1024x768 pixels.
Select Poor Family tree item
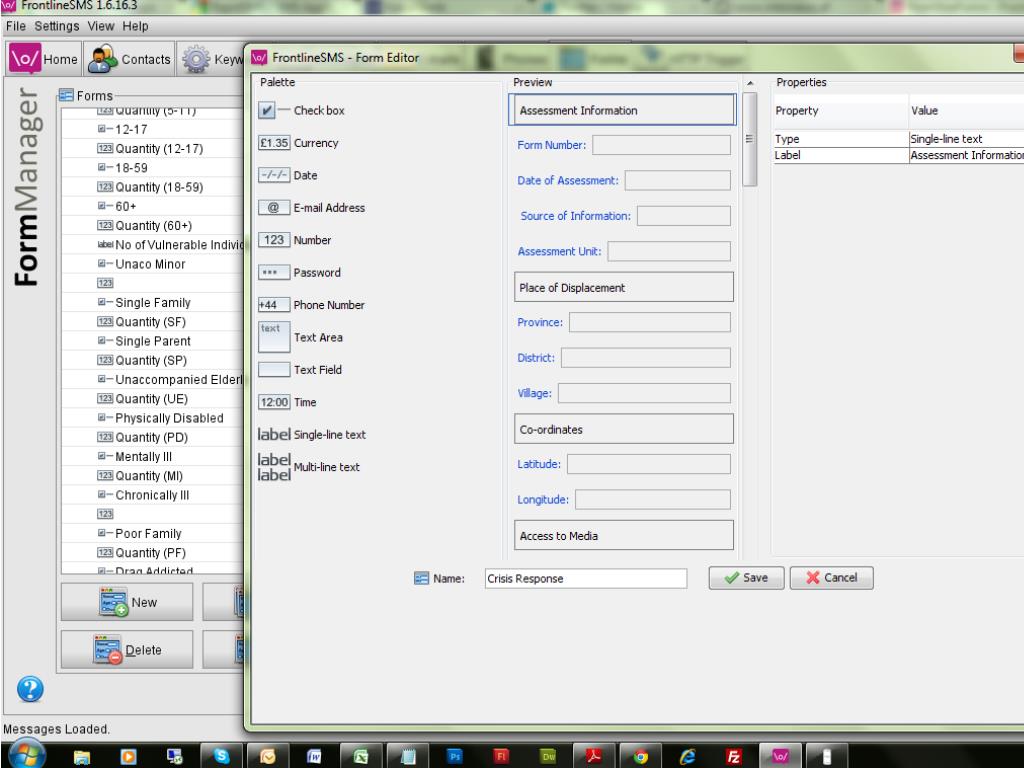(x=148, y=534)
